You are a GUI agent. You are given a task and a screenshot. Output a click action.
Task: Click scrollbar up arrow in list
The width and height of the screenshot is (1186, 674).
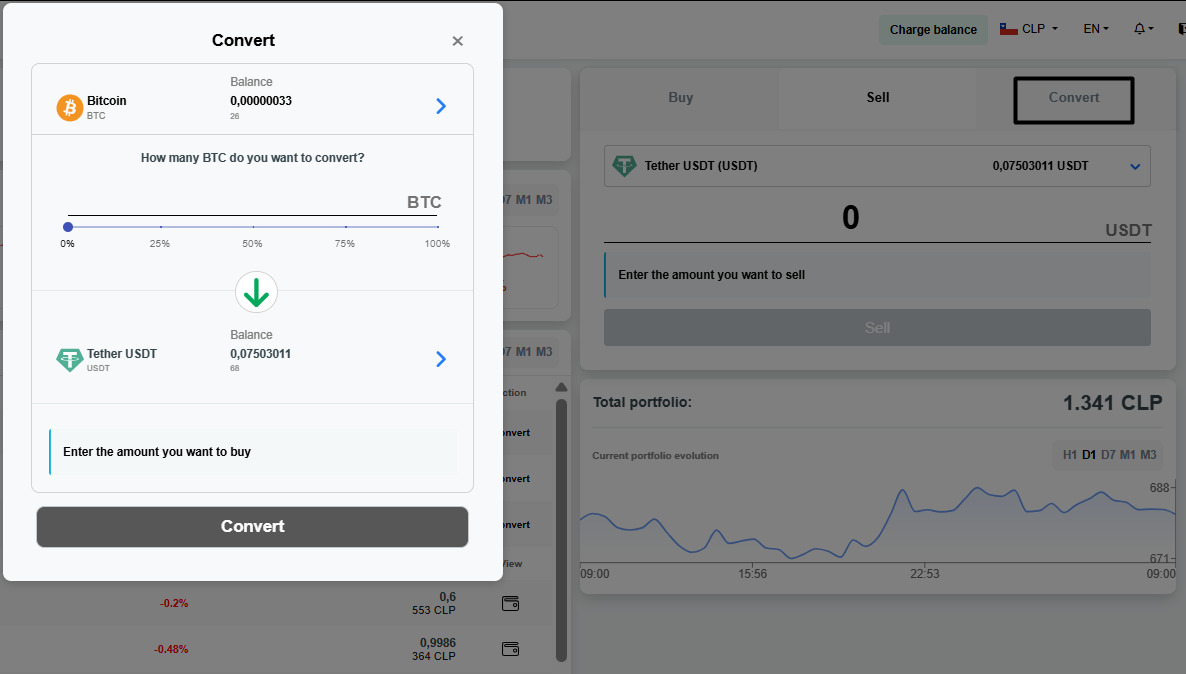point(561,387)
